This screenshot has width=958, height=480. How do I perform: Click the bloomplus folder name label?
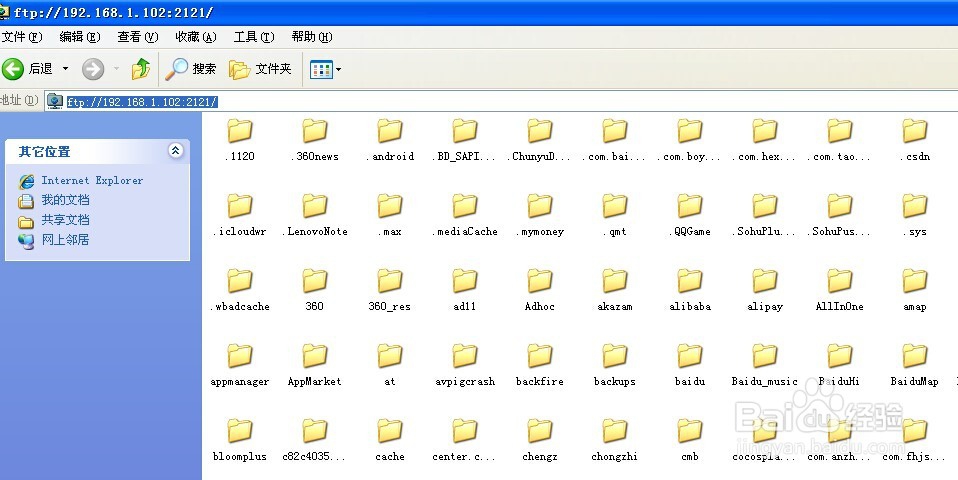pyautogui.click(x=240, y=457)
